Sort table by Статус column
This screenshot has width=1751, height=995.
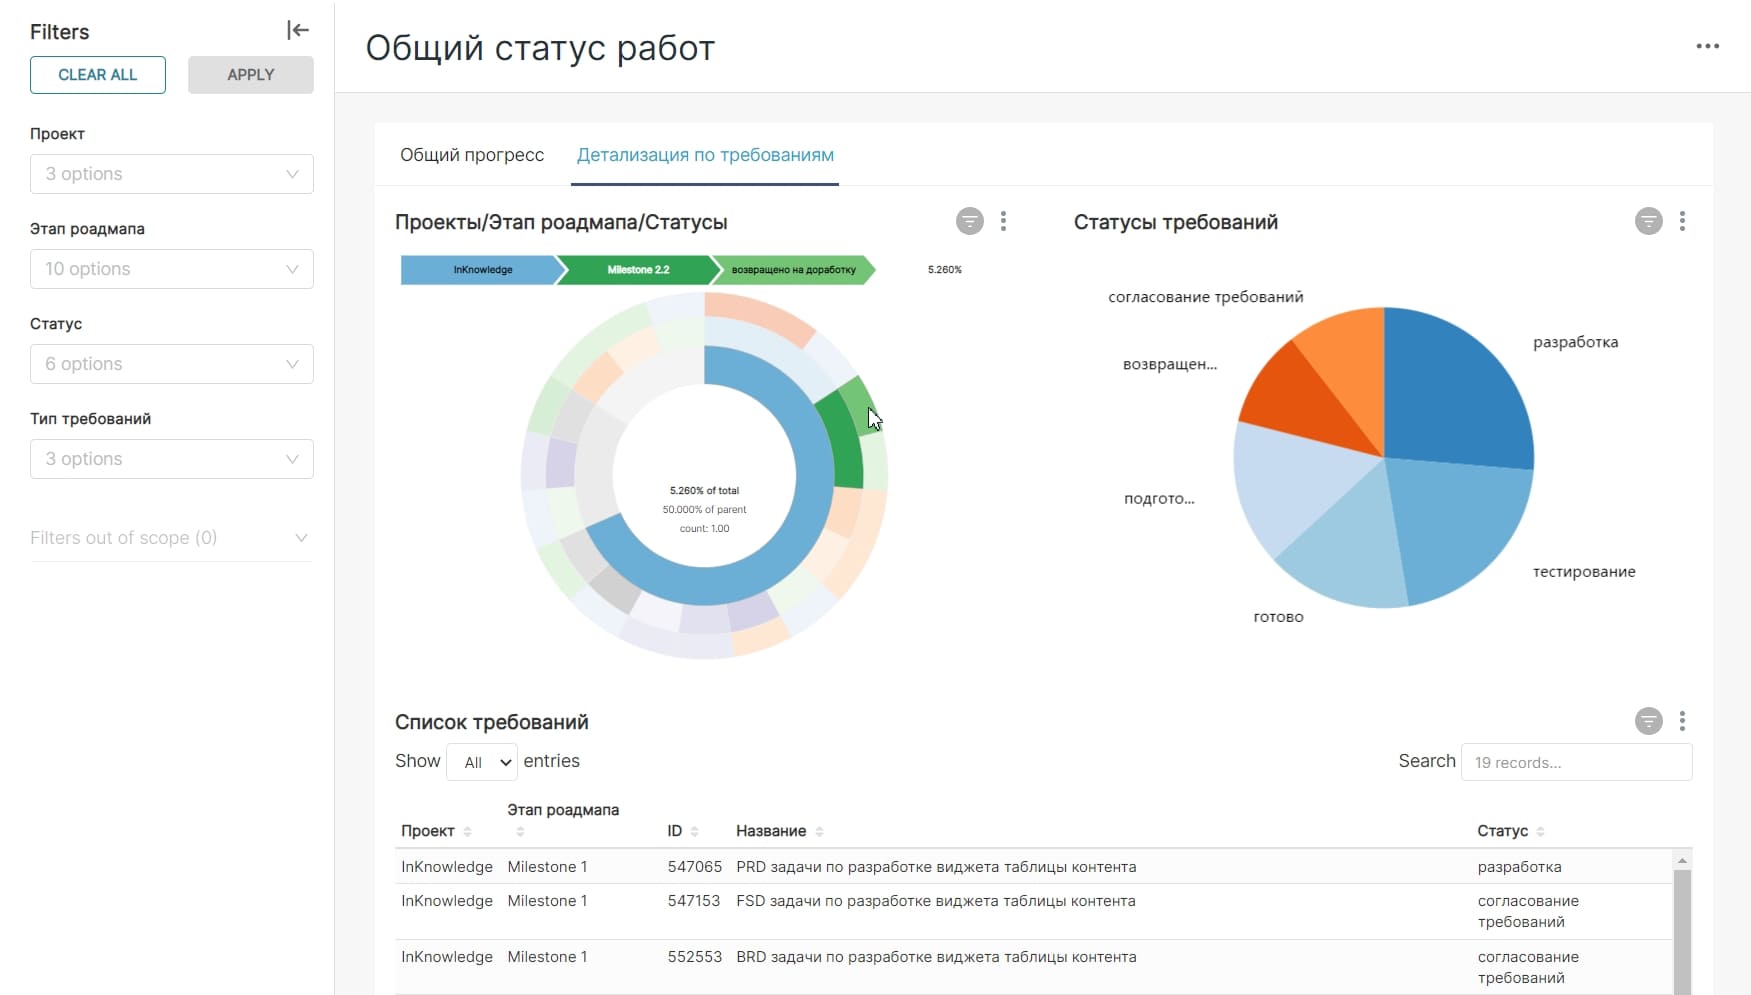pyautogui.click(x=1540, y=832)
